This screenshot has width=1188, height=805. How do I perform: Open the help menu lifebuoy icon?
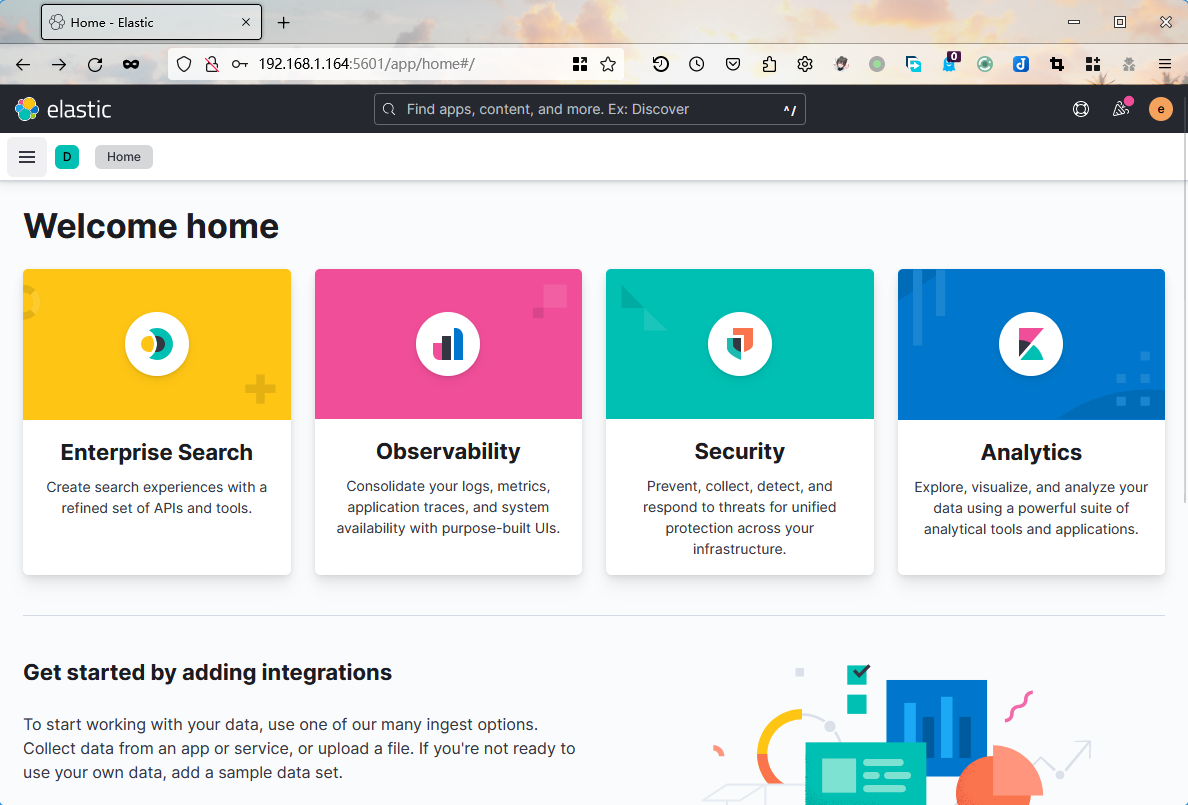(1081, 109)
